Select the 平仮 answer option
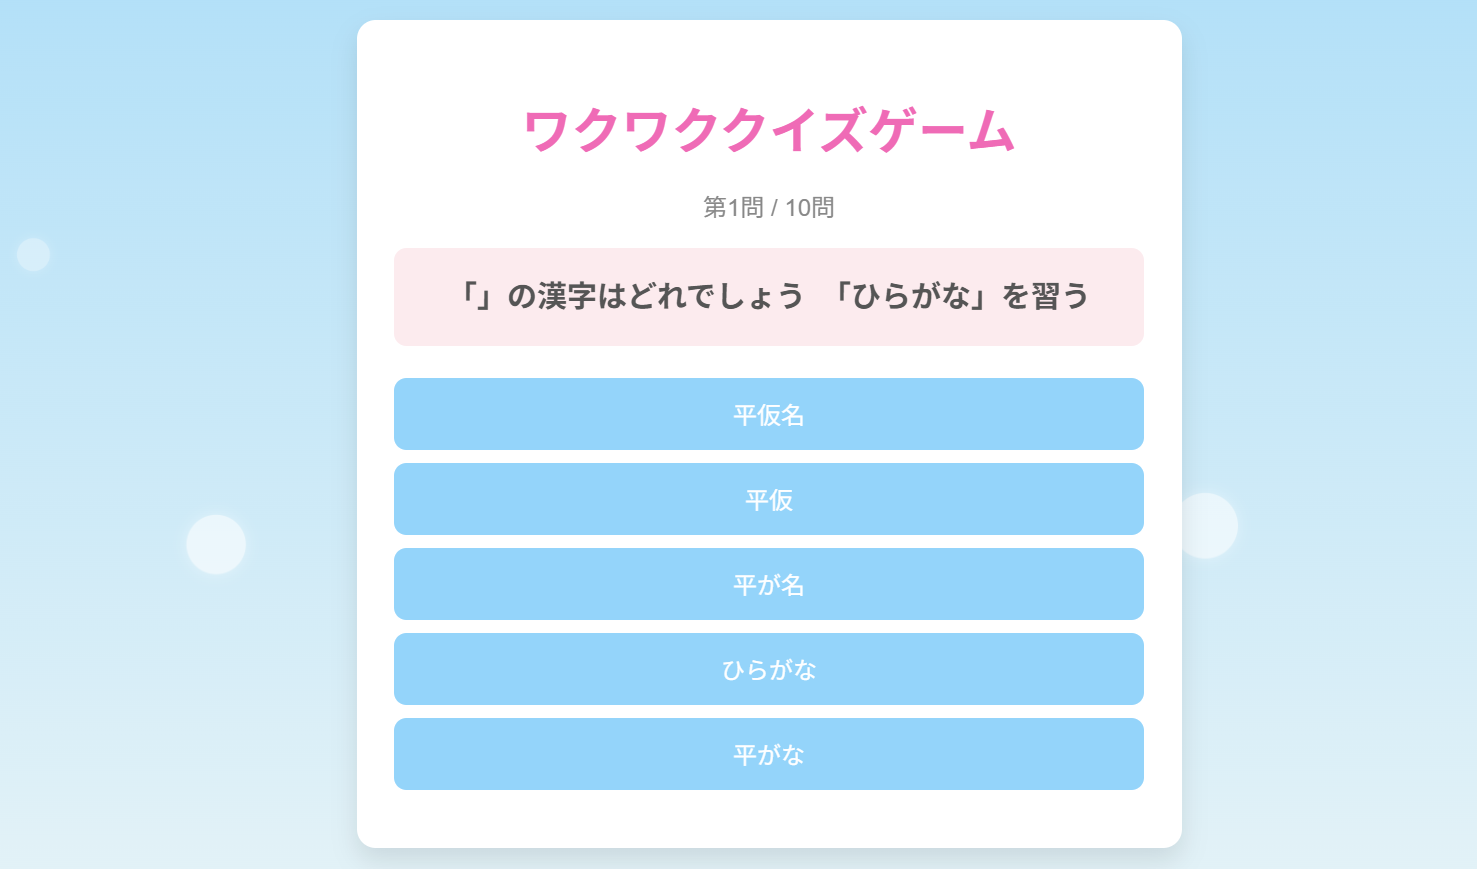 (768, 499)
